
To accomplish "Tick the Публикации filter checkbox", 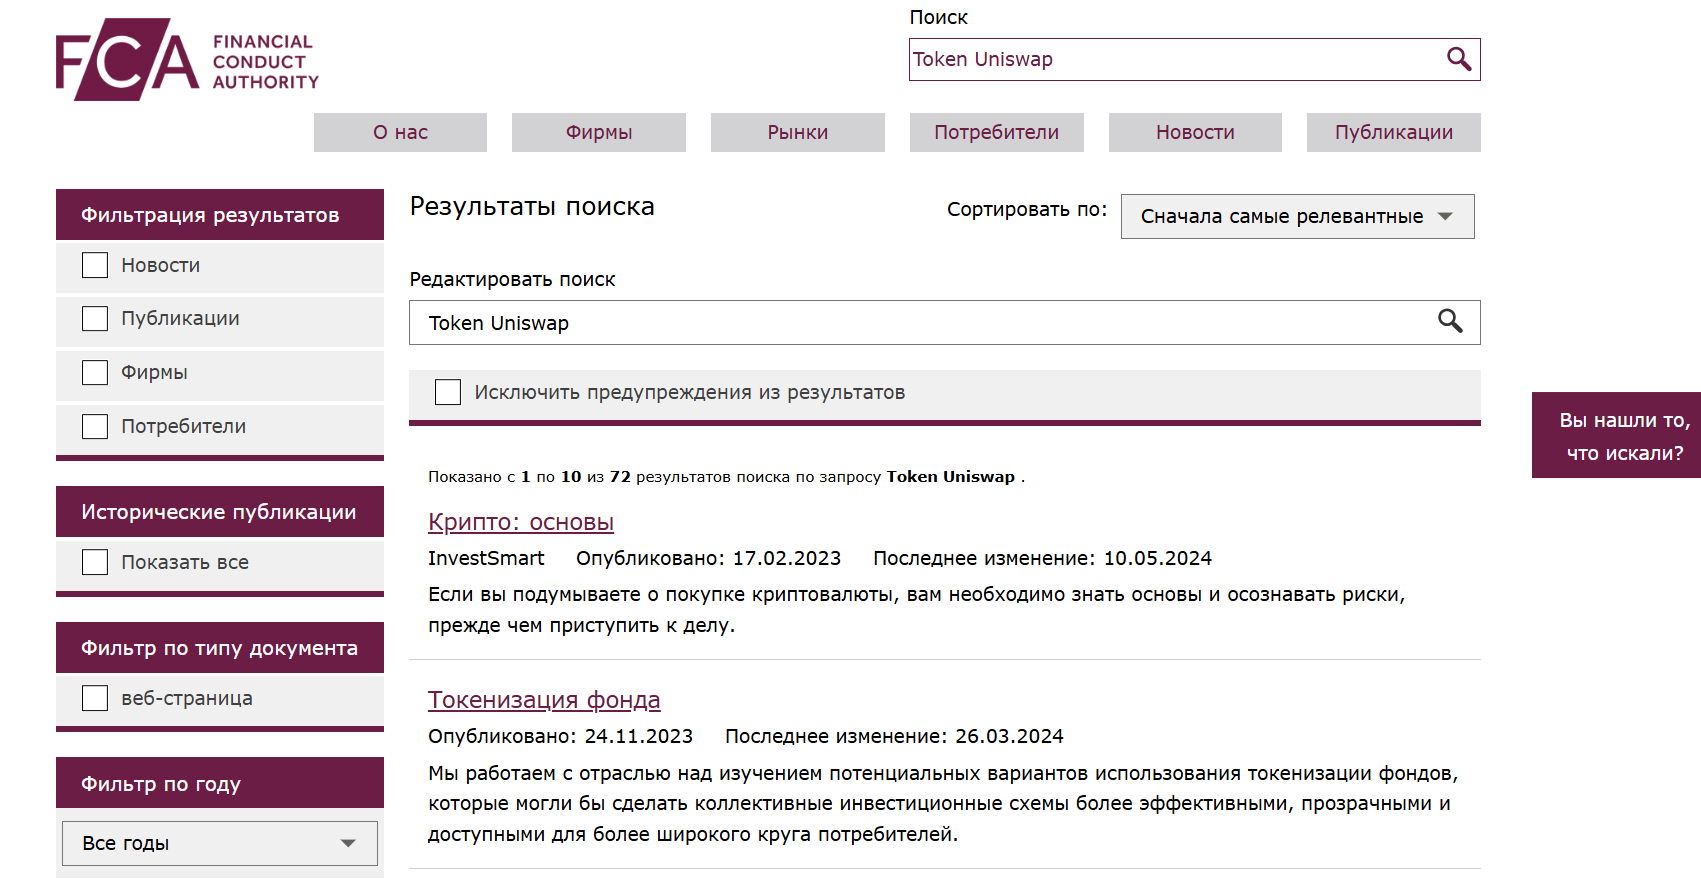I will coord(95,319).
